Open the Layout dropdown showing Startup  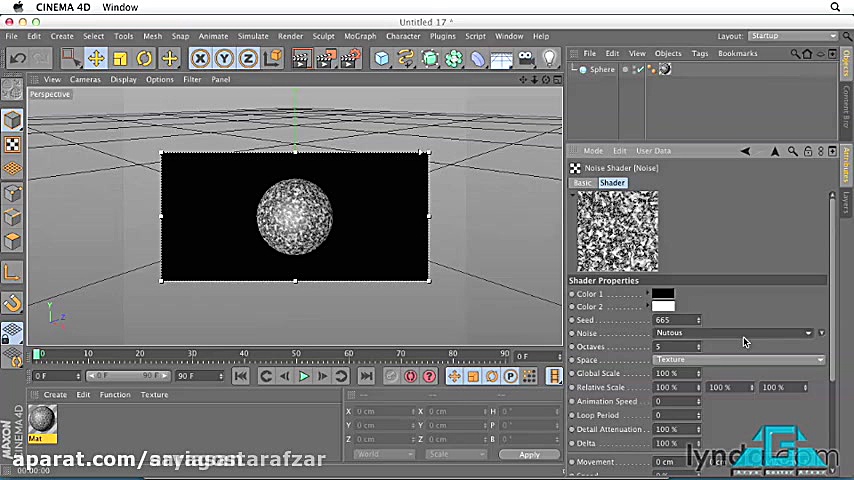pyautogui.click(x=792, y=36)
